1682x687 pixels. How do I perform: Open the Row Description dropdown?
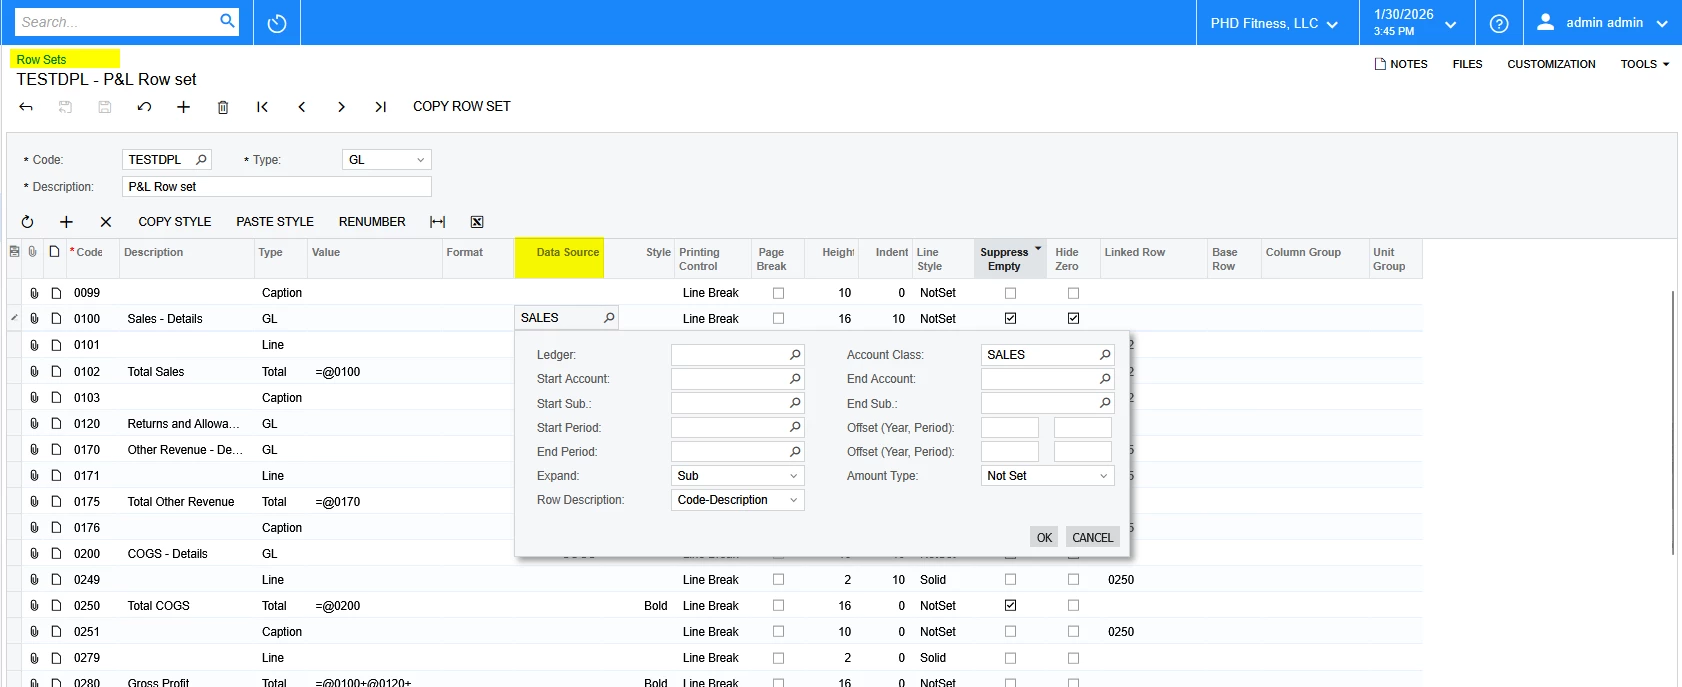click(794, 500)
